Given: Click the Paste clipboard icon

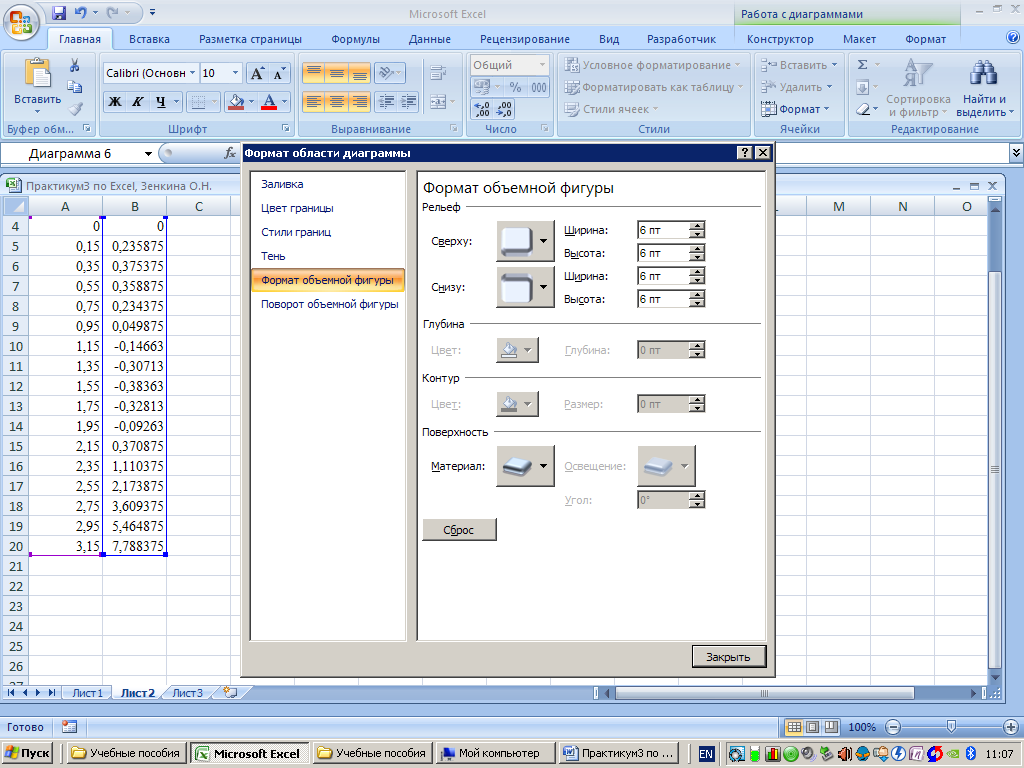Looking at the screenshot, I should pyautogui.click(x=37, y=73).
